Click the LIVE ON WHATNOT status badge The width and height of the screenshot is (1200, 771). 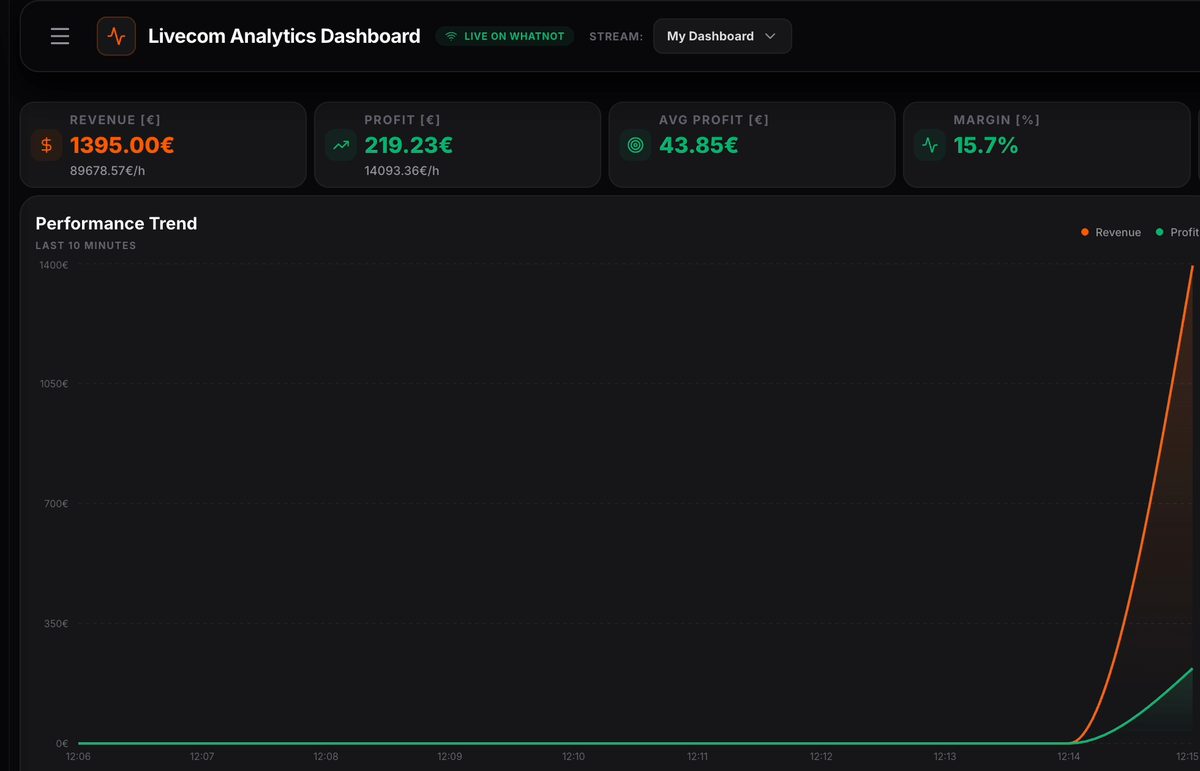pyautogui.click(x=505, y=36)
